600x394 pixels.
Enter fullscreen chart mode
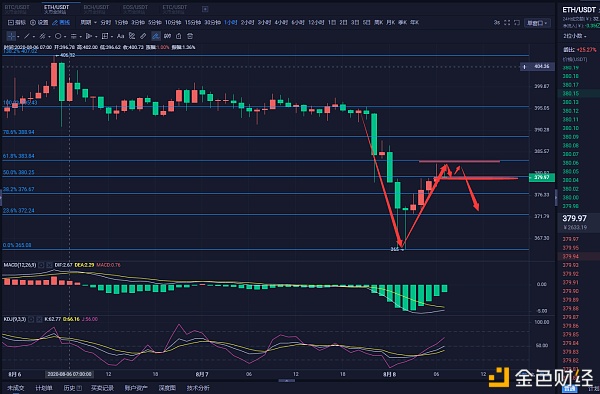[507, 23]
